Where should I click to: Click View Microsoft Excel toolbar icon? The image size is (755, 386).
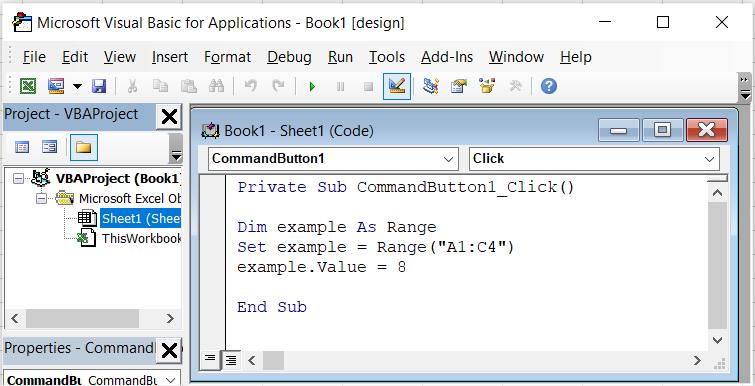click(28, 87)
